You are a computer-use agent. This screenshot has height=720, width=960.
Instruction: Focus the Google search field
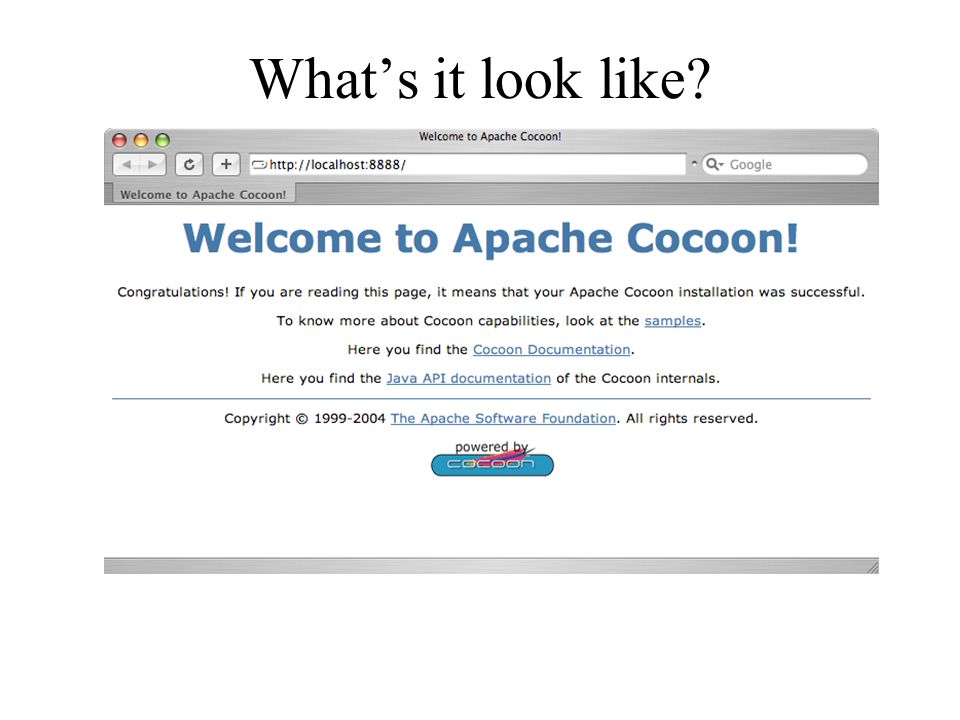tap(785, 165)
